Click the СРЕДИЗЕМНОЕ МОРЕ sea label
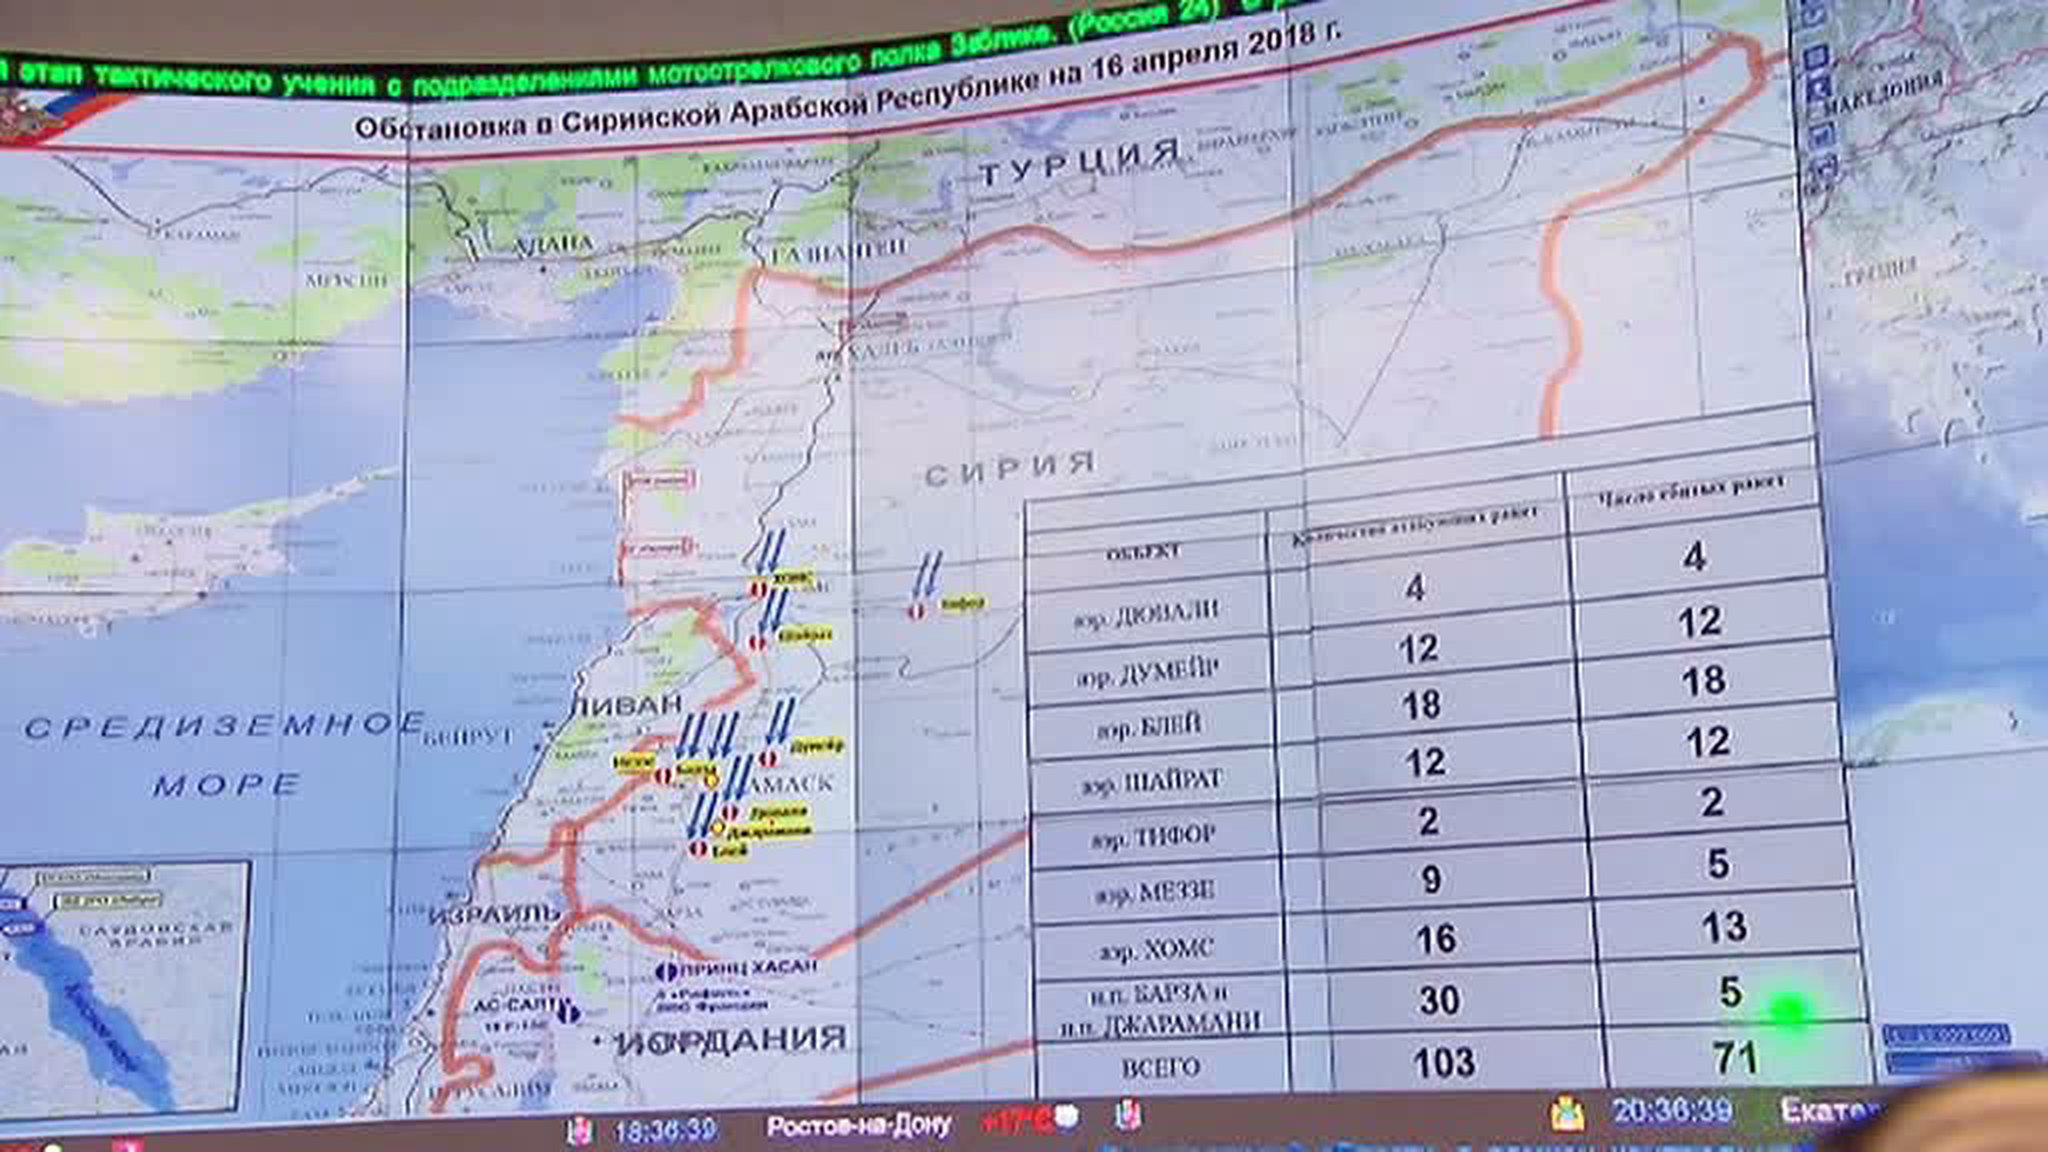Viewport: 2048px width, 1152px height. pos(226,752)
